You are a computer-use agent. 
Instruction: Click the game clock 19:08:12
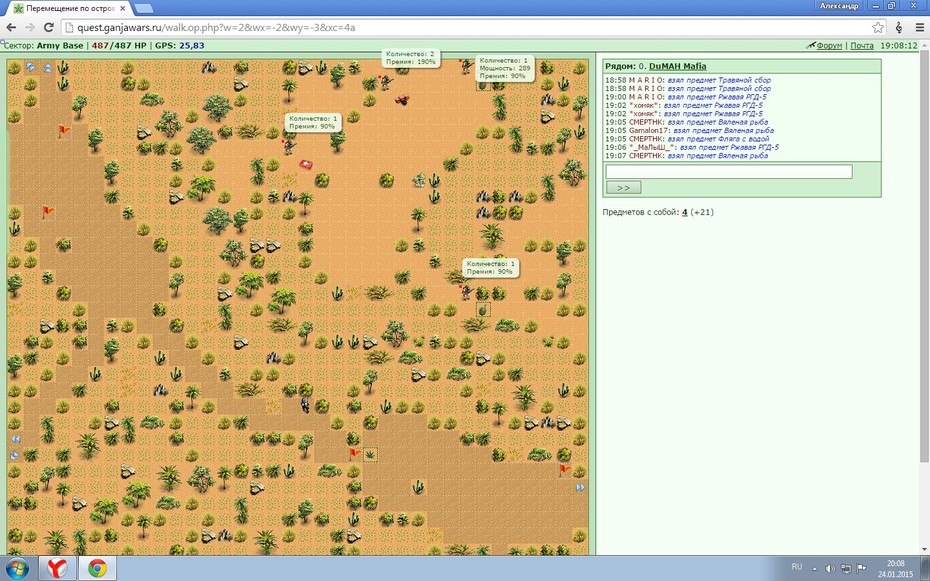(x=899, y=46)
